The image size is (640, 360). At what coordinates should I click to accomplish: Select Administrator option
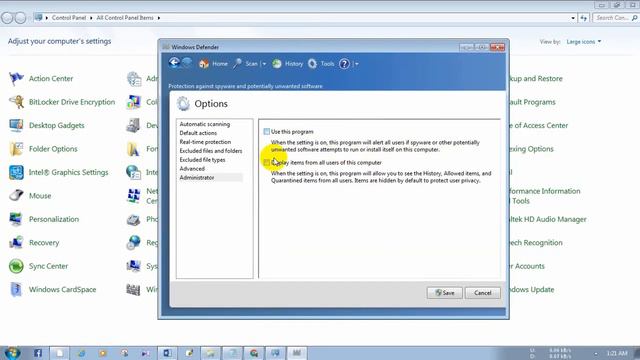(x=197, y=178)
